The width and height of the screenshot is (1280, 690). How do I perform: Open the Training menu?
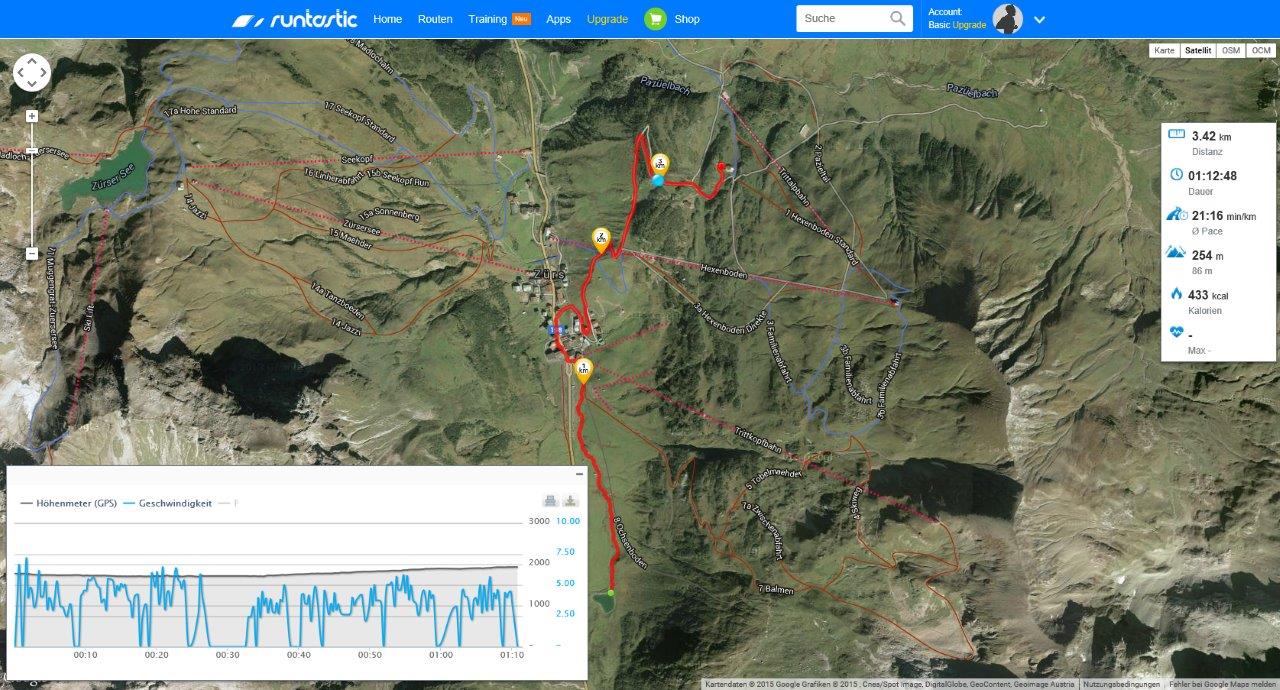(x=487, y=19)
